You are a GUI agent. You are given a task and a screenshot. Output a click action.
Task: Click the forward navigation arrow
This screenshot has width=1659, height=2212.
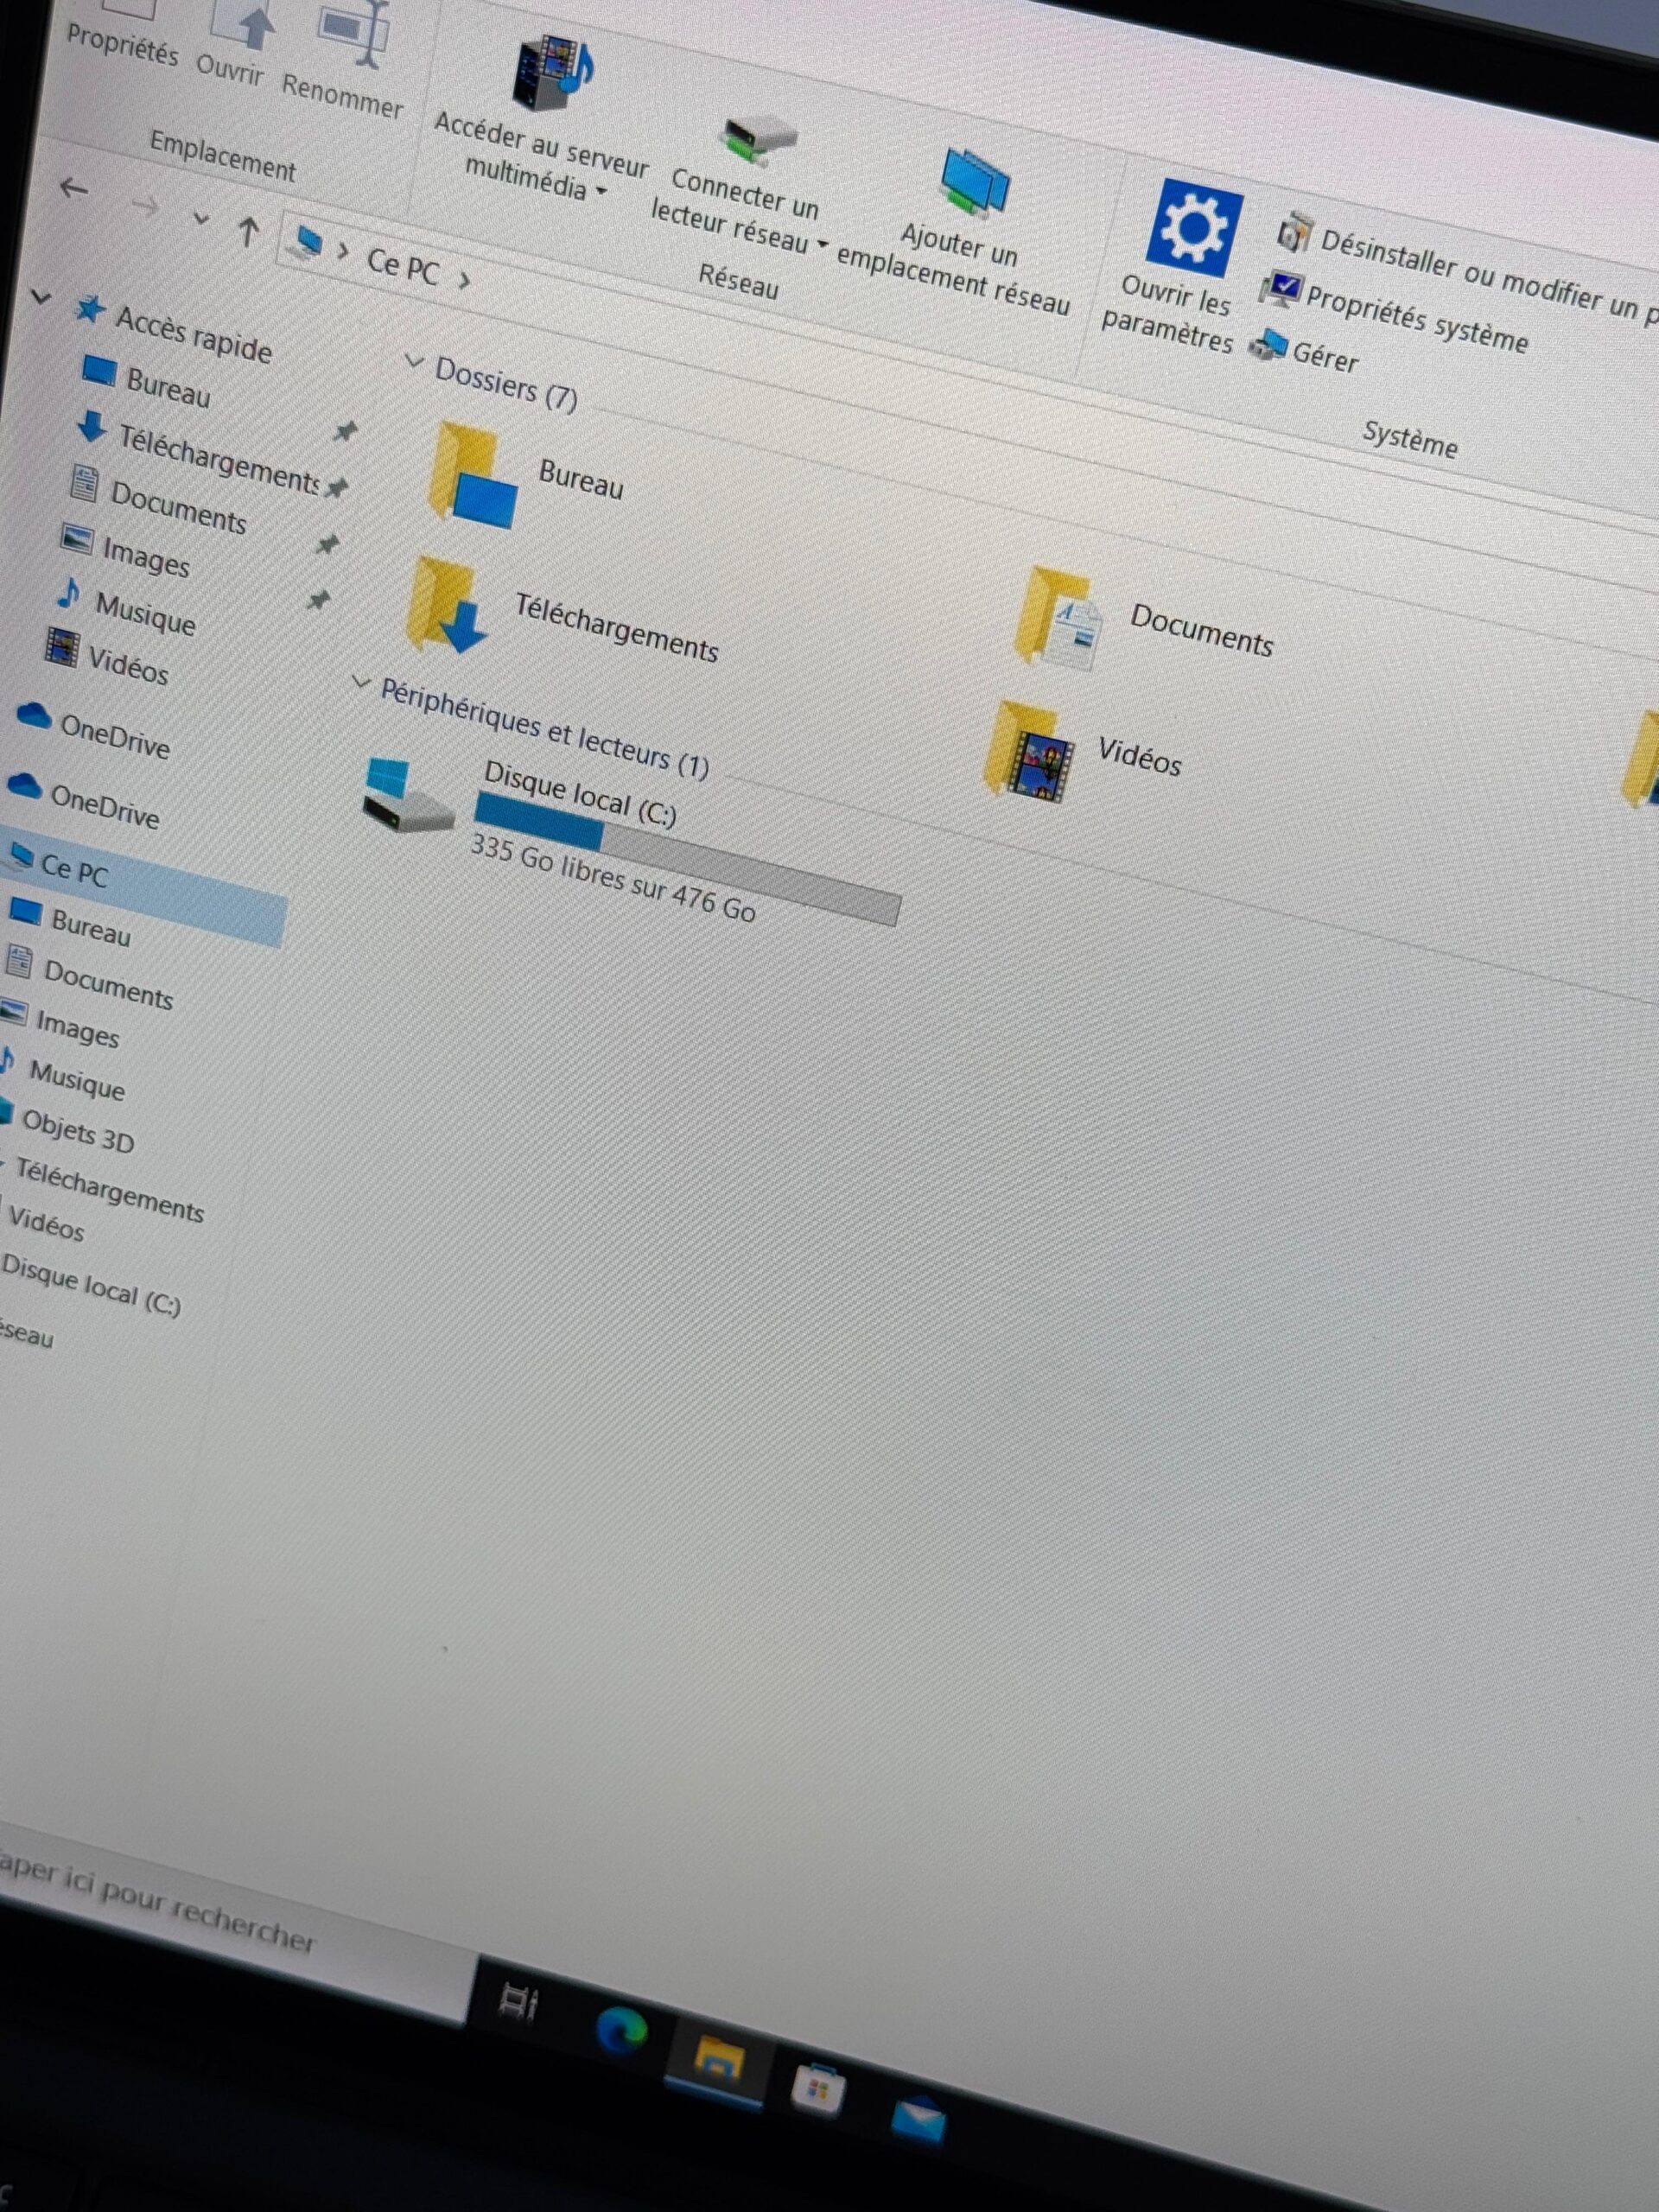point(146,206)
